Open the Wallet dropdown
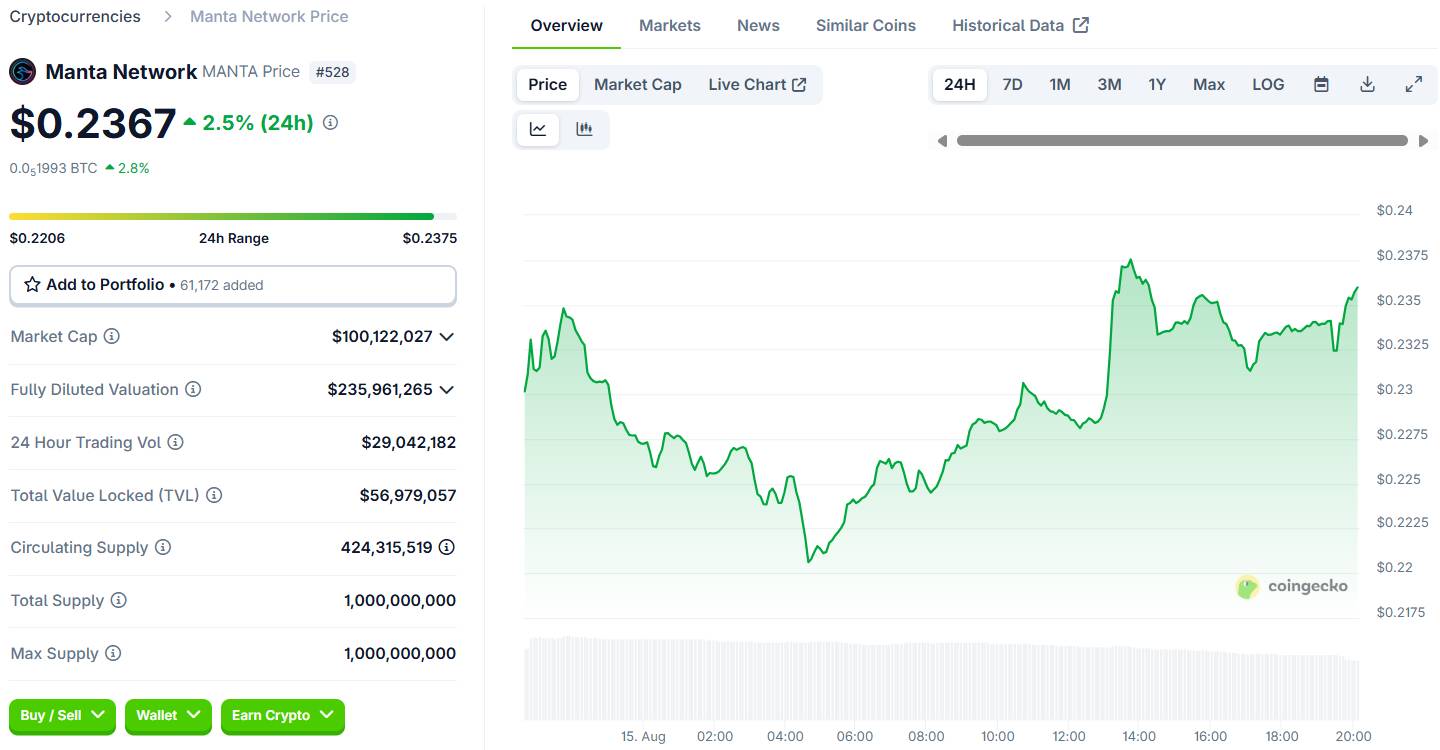1440x750 pixels. [168, 716]
